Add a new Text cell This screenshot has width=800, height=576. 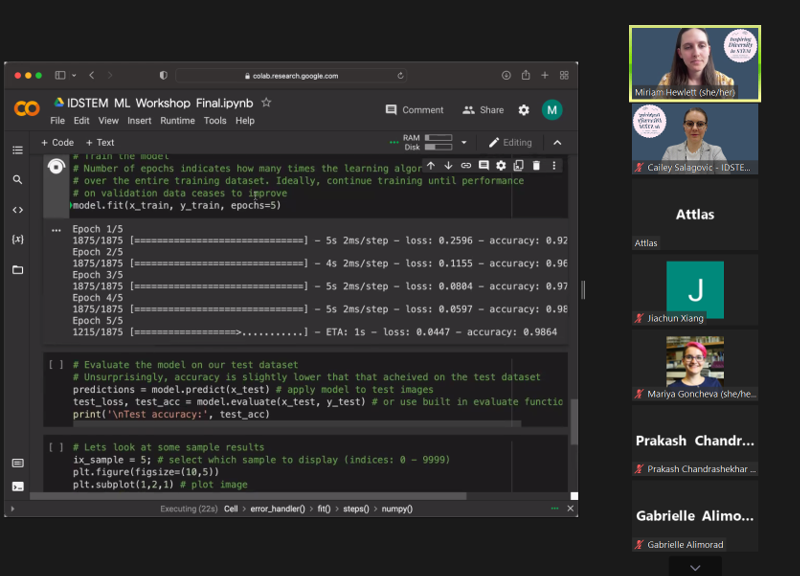point(100,143)
